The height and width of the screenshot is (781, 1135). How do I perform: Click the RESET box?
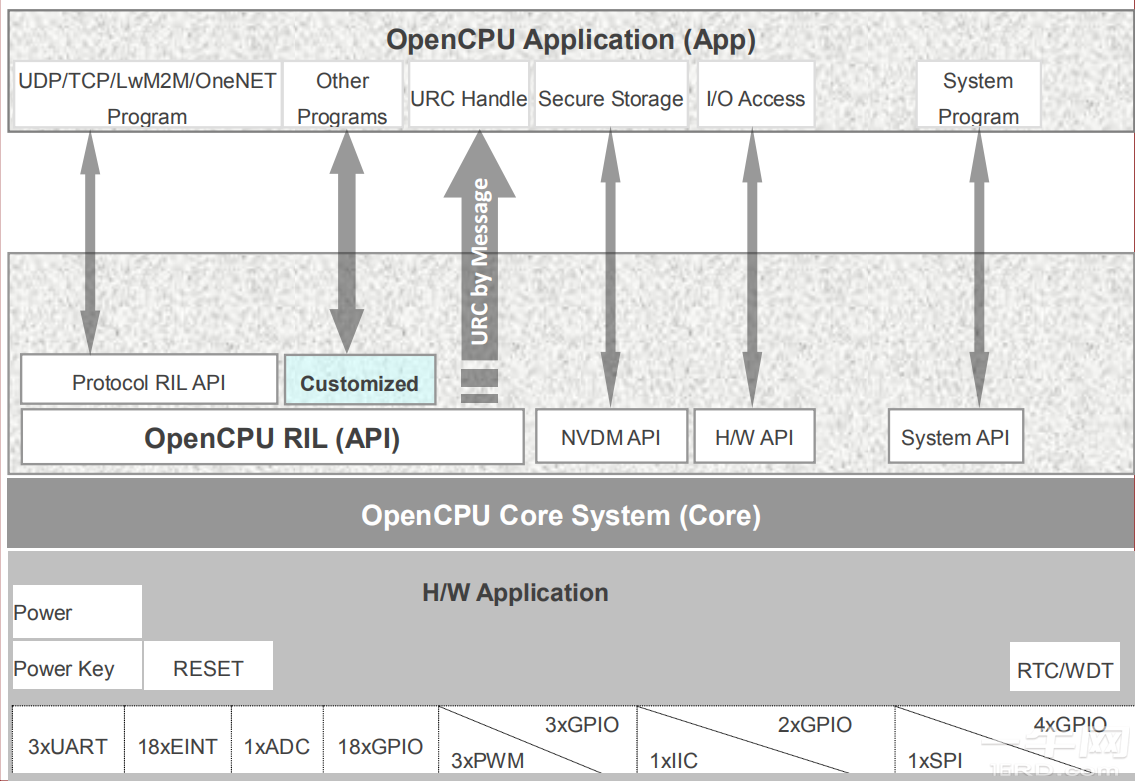[208, 668]
